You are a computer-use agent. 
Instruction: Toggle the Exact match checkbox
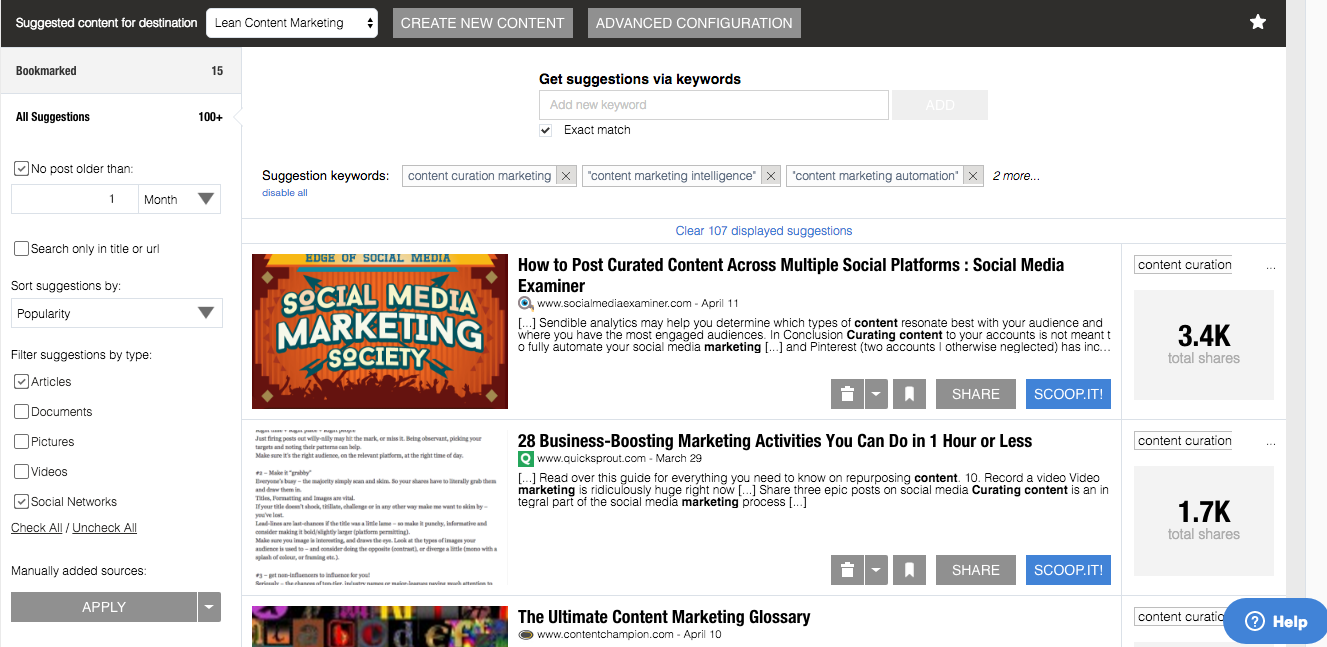tap(545, 130)
